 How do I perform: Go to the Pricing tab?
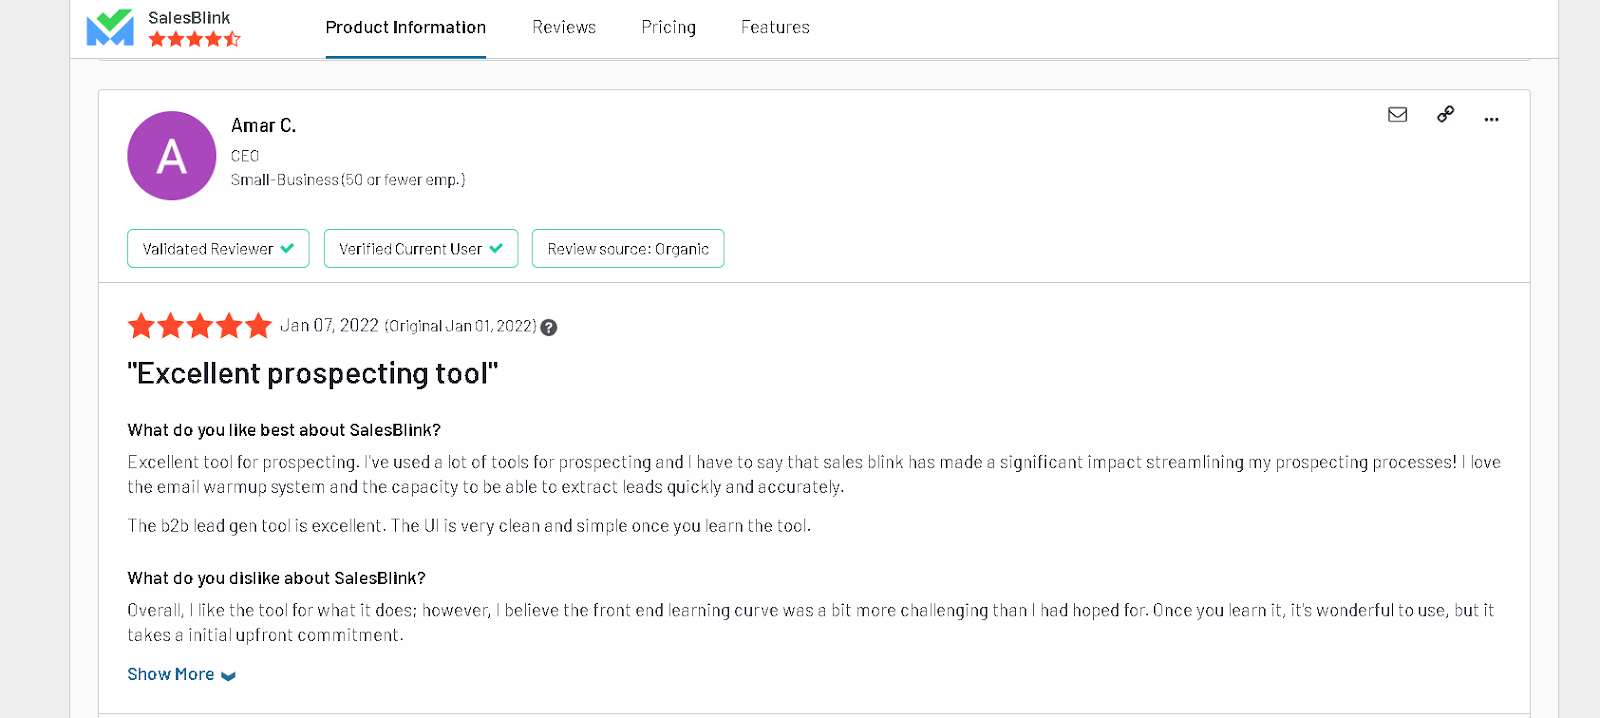click(669, 28)
